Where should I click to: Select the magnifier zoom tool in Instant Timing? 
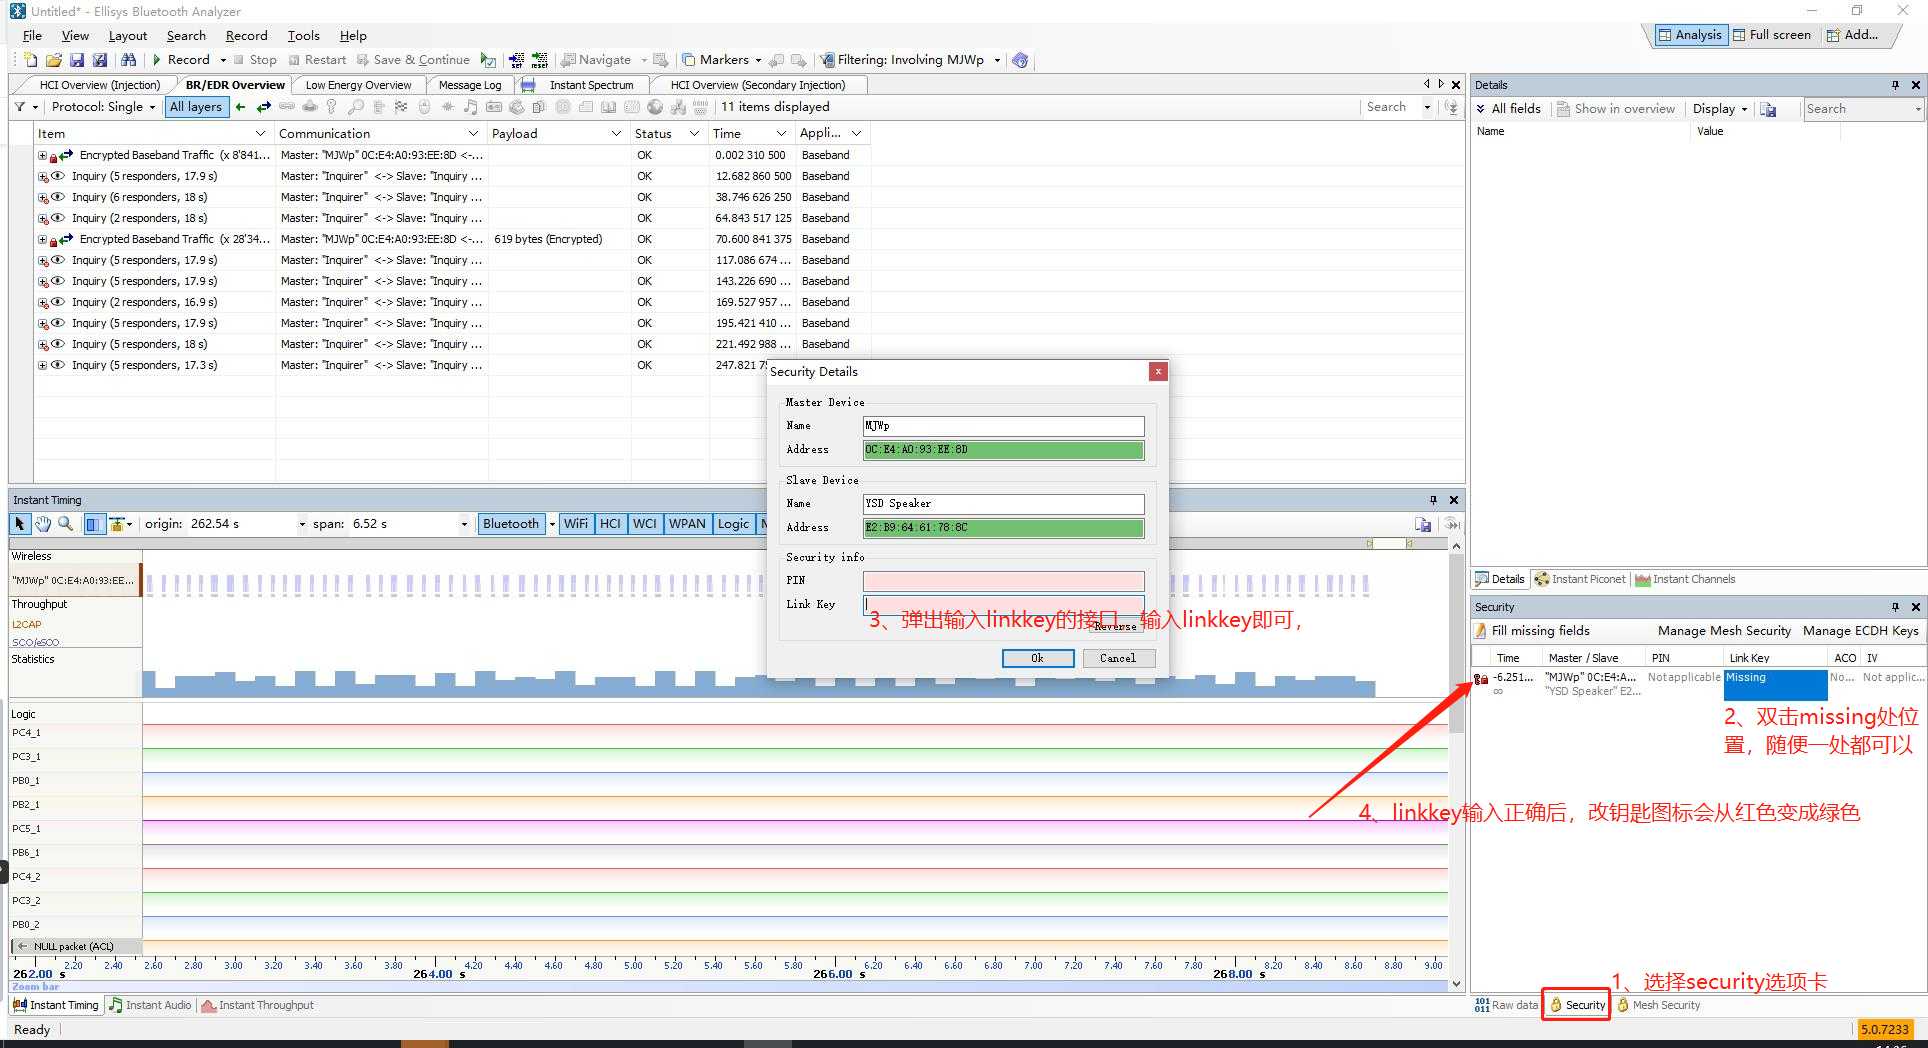click(66, 524)
